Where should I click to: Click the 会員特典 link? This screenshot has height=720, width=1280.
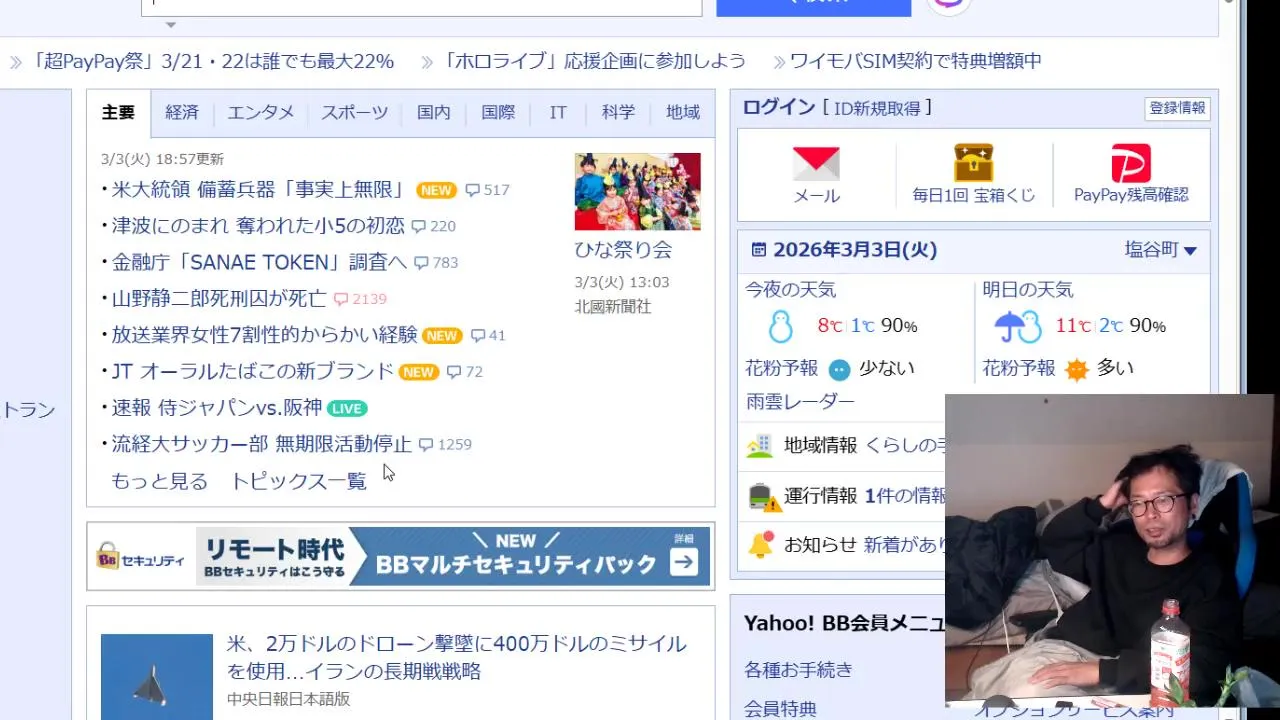point(780,709)
